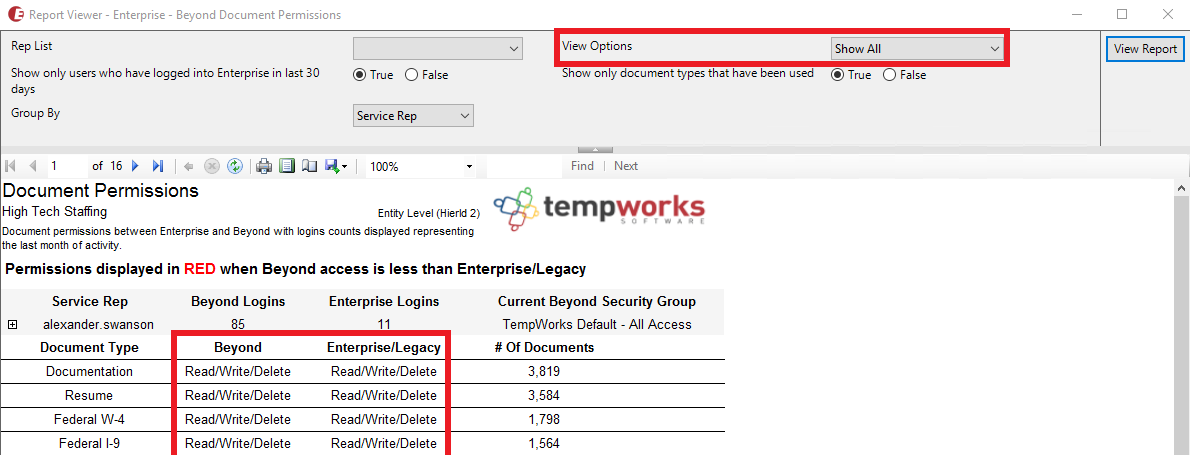This screenshot has height=455, width=1190.
Task: Click the current page number field
Action: click(68, 166)
